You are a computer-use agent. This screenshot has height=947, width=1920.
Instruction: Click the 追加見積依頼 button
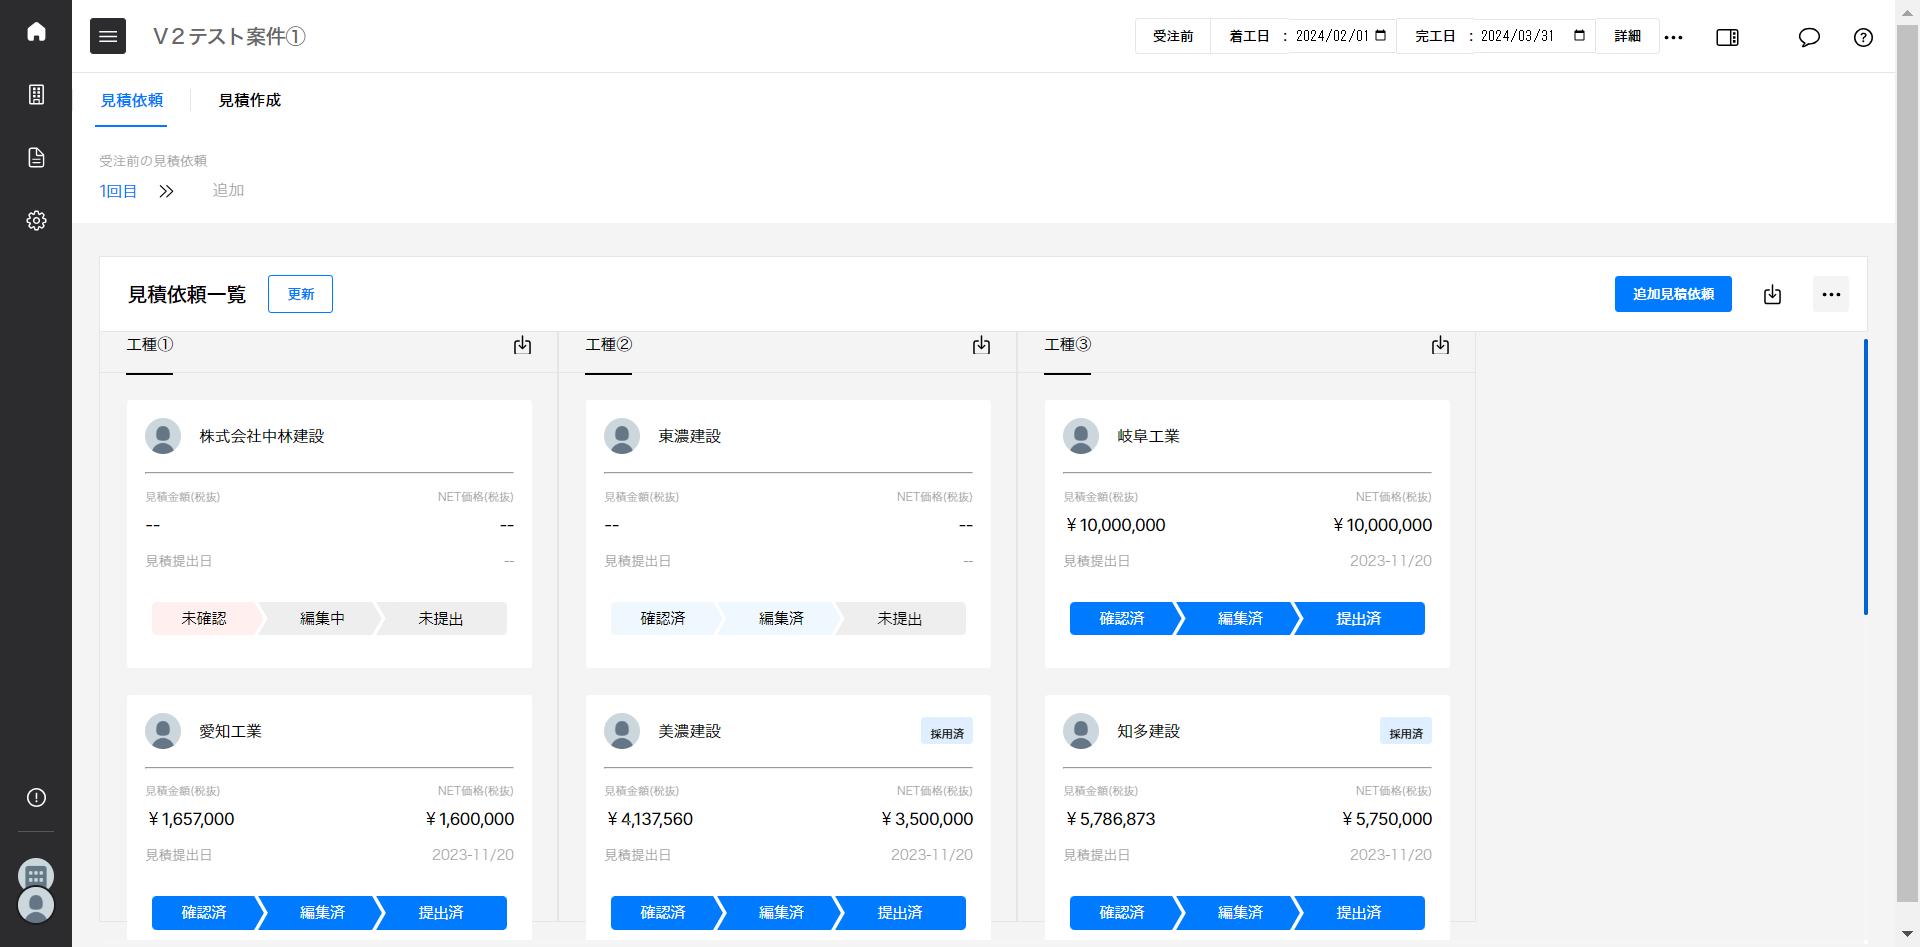pos(1673,294)
